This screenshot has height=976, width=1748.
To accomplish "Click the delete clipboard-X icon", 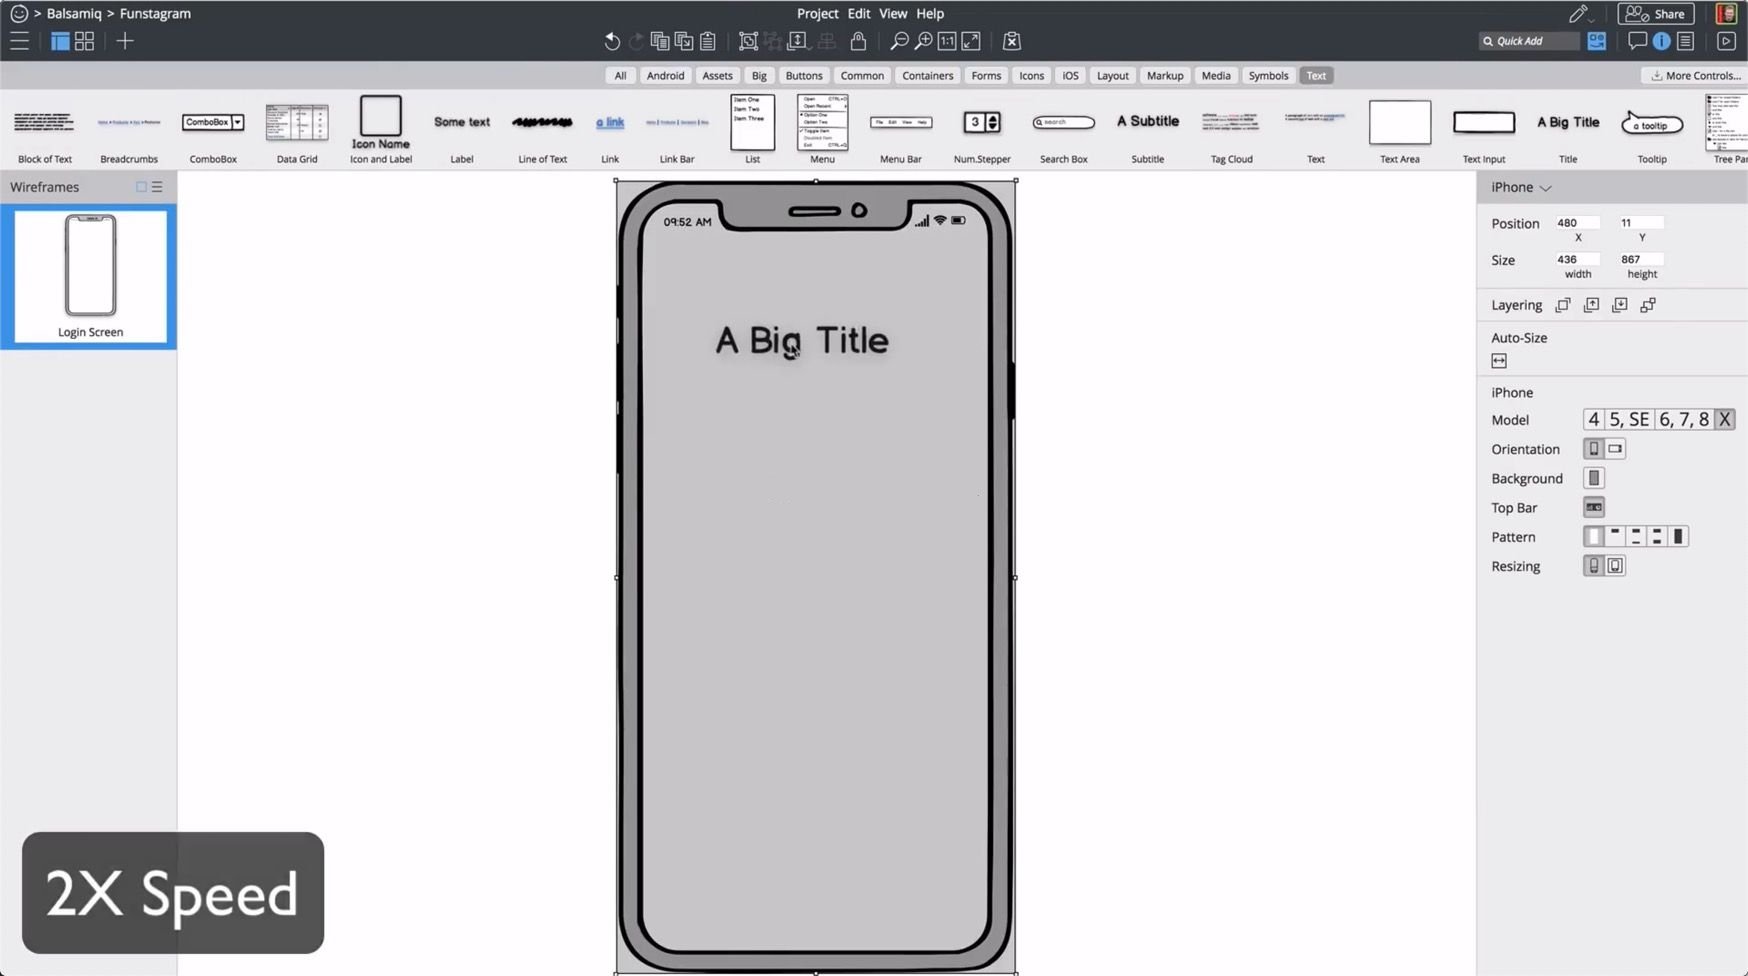I will click(1012, 41).
